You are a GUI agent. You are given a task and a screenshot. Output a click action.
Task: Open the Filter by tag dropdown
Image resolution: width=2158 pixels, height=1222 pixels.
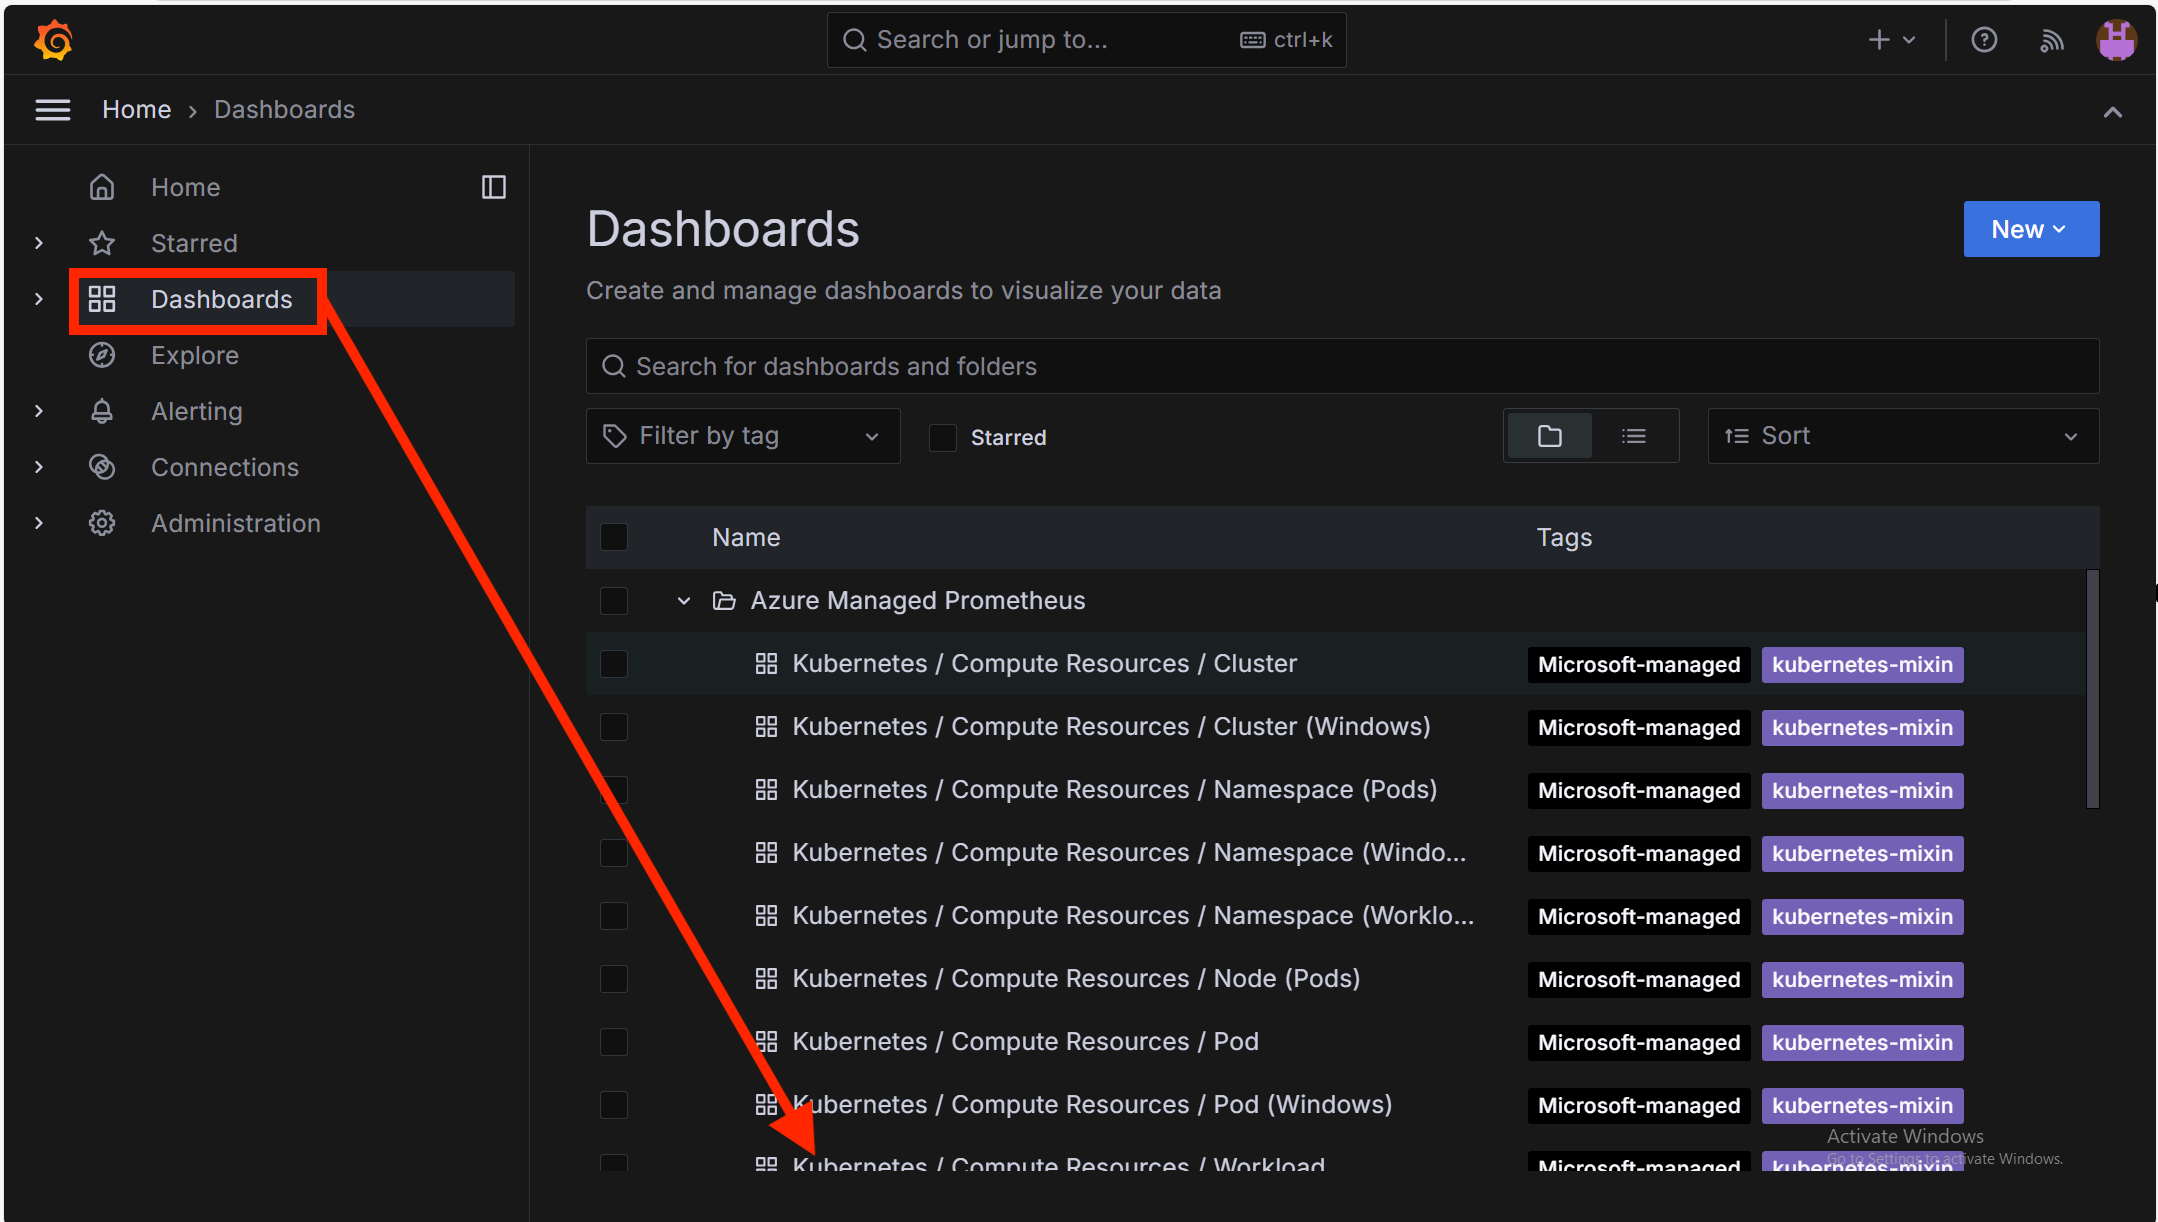pyautogui.click(x=743, y=436)
